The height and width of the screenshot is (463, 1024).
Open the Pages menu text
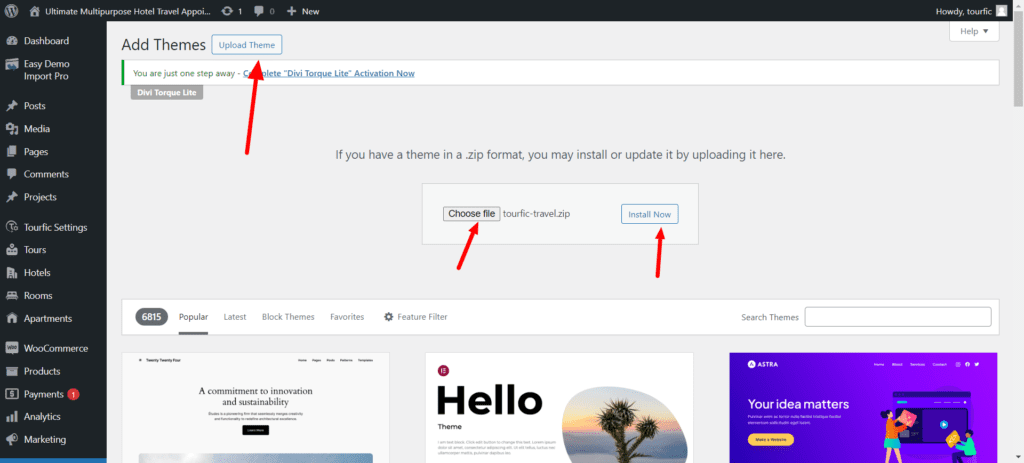(36, 152)
